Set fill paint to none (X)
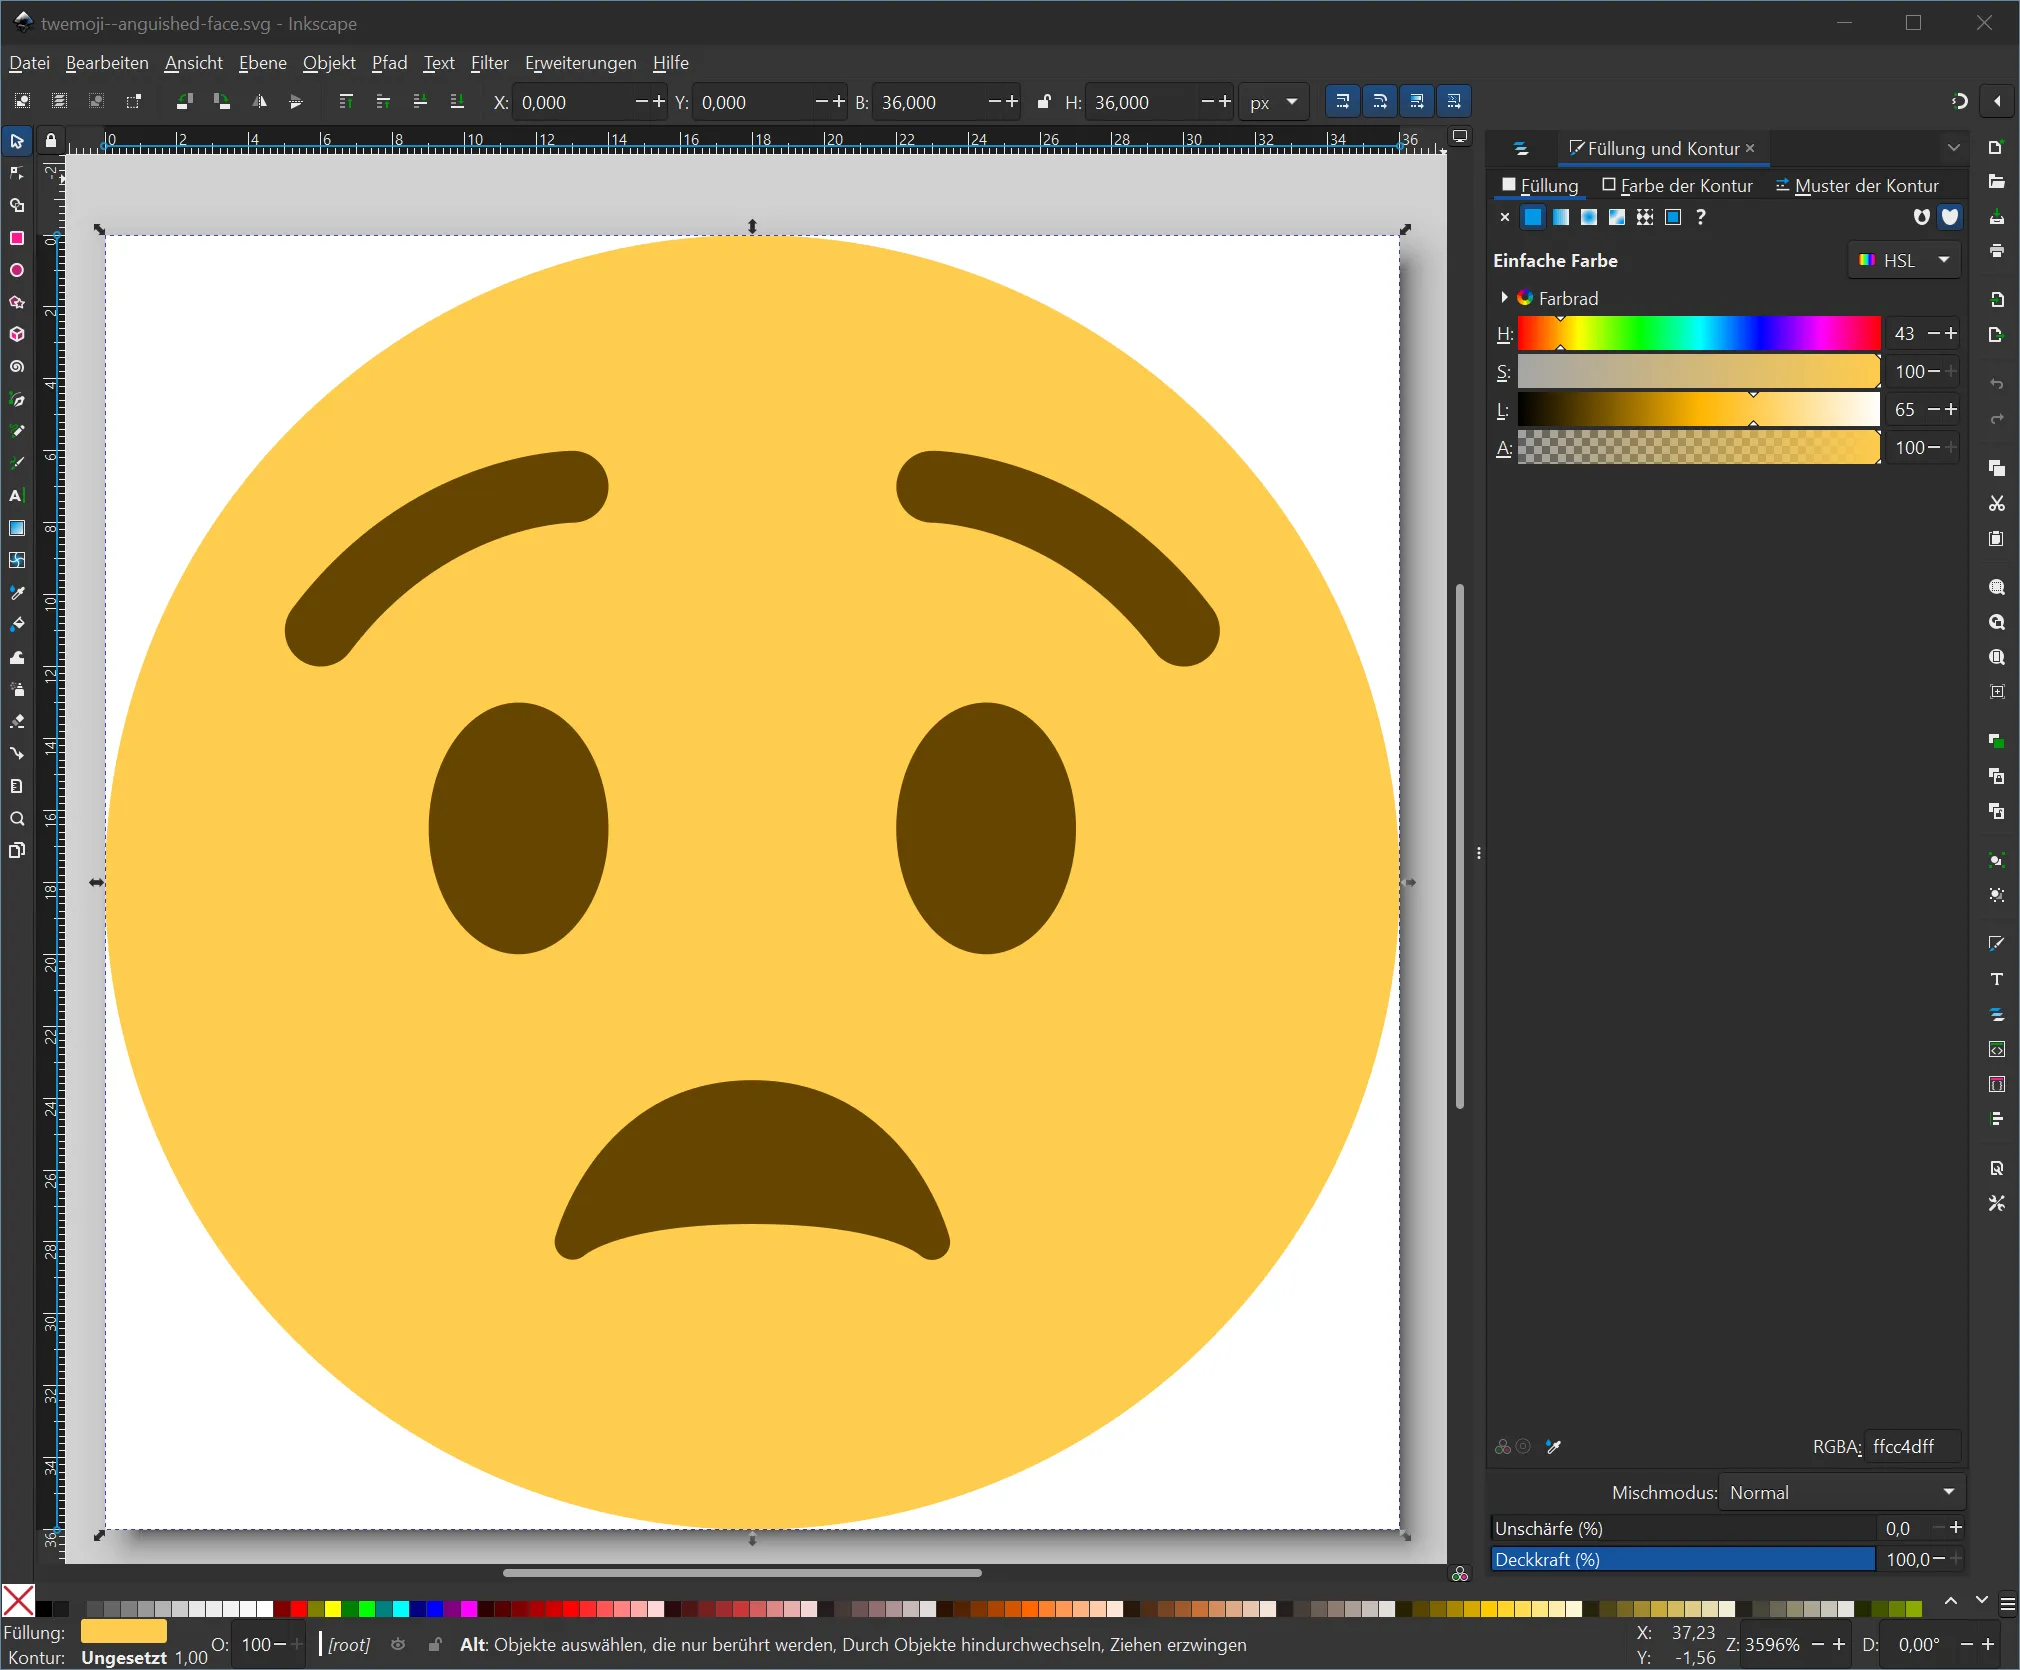This screenshot has width=2020, height=1670. click(1505, 217)
